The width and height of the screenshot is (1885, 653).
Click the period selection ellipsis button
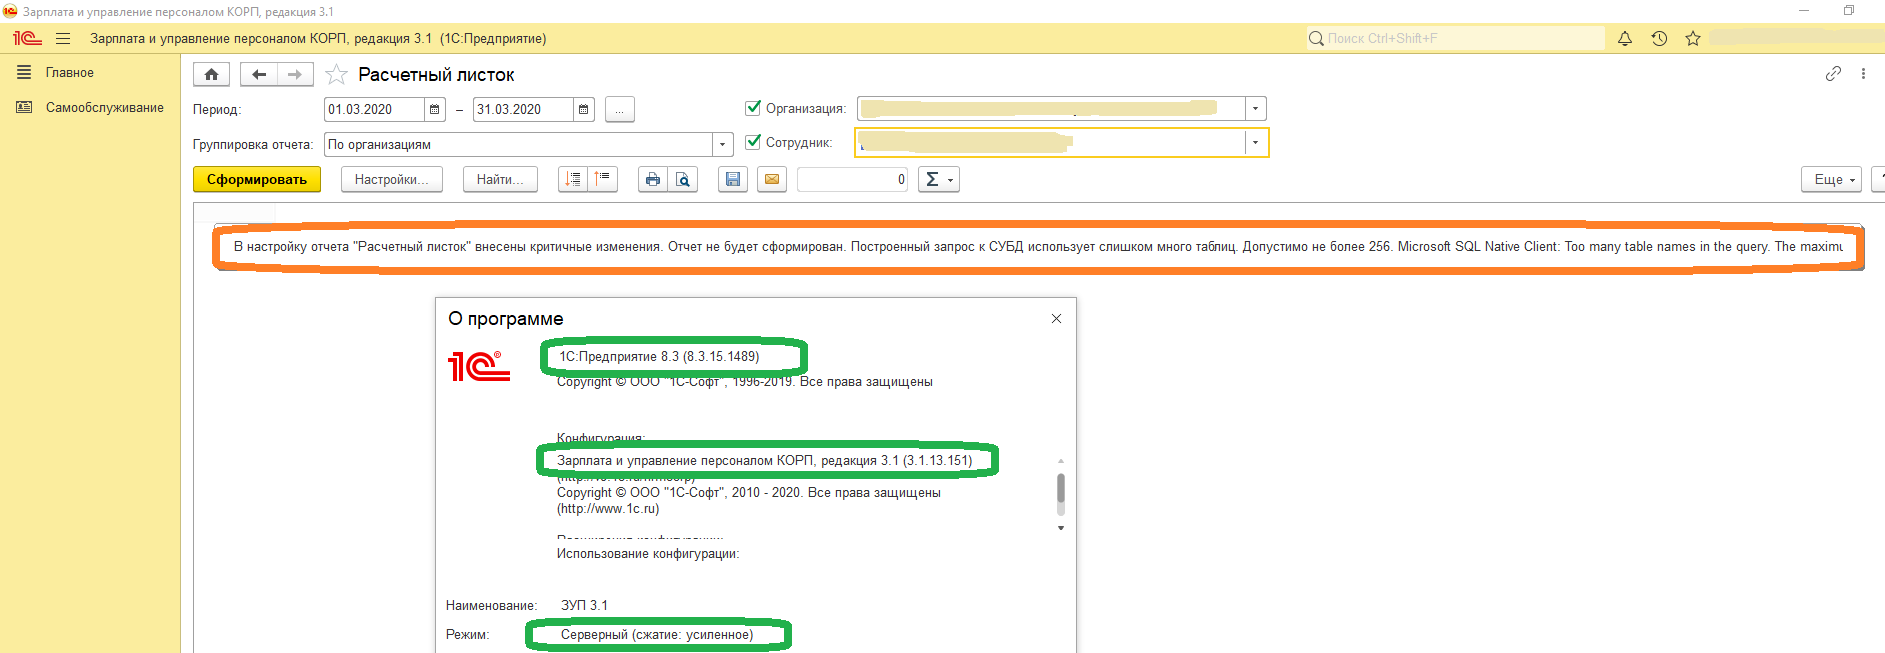point(620,109)
